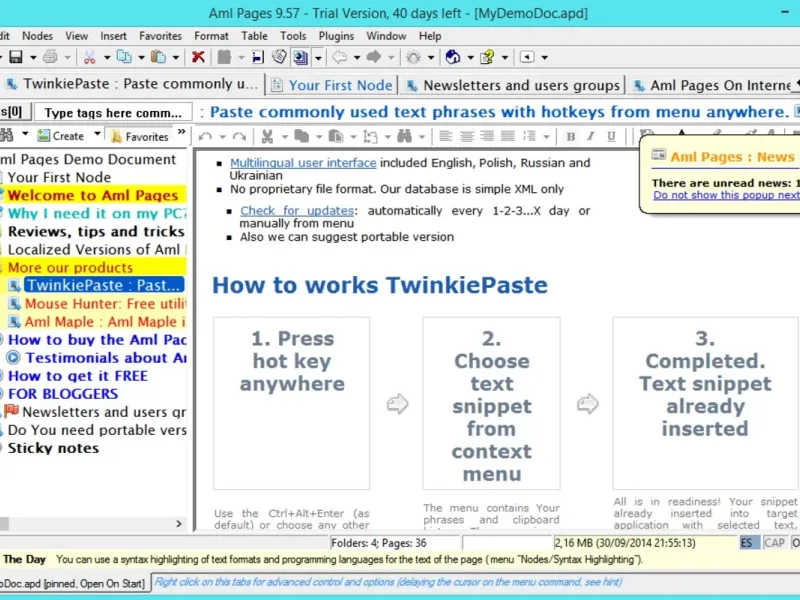Click the Undo arrow in editor toolbar

[205, 136]
